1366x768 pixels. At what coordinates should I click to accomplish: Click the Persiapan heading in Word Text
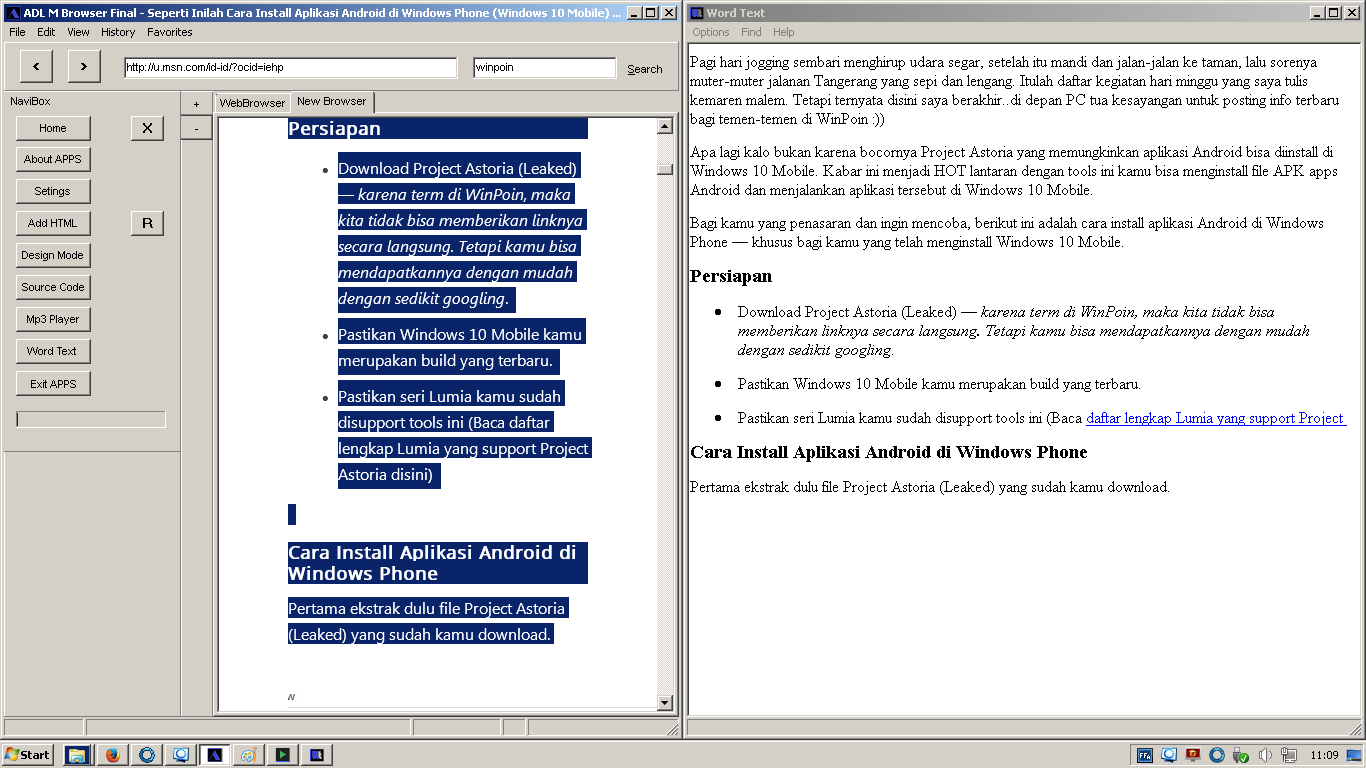click(731, 276)
